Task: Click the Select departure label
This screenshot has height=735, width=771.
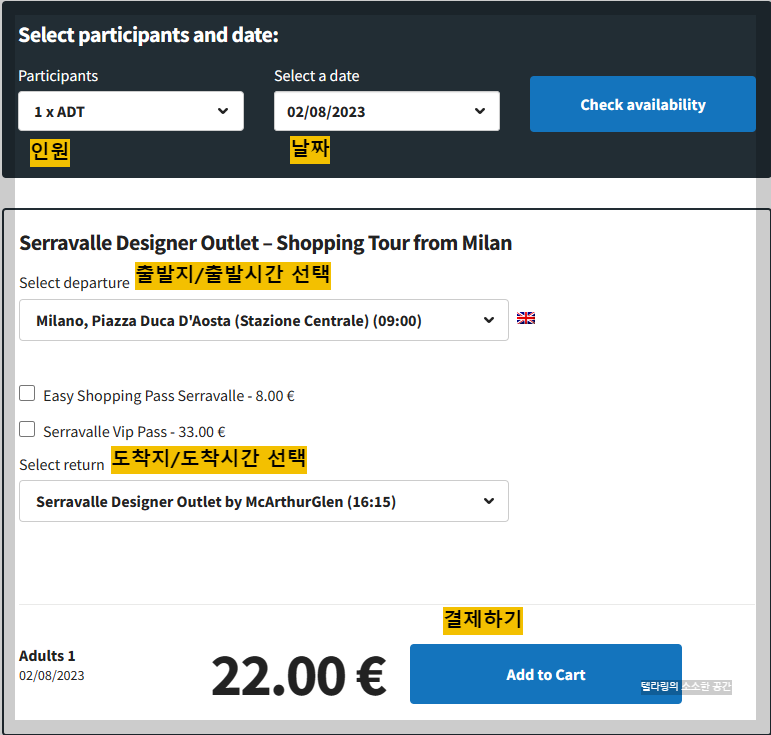Action: pos(74,283)
